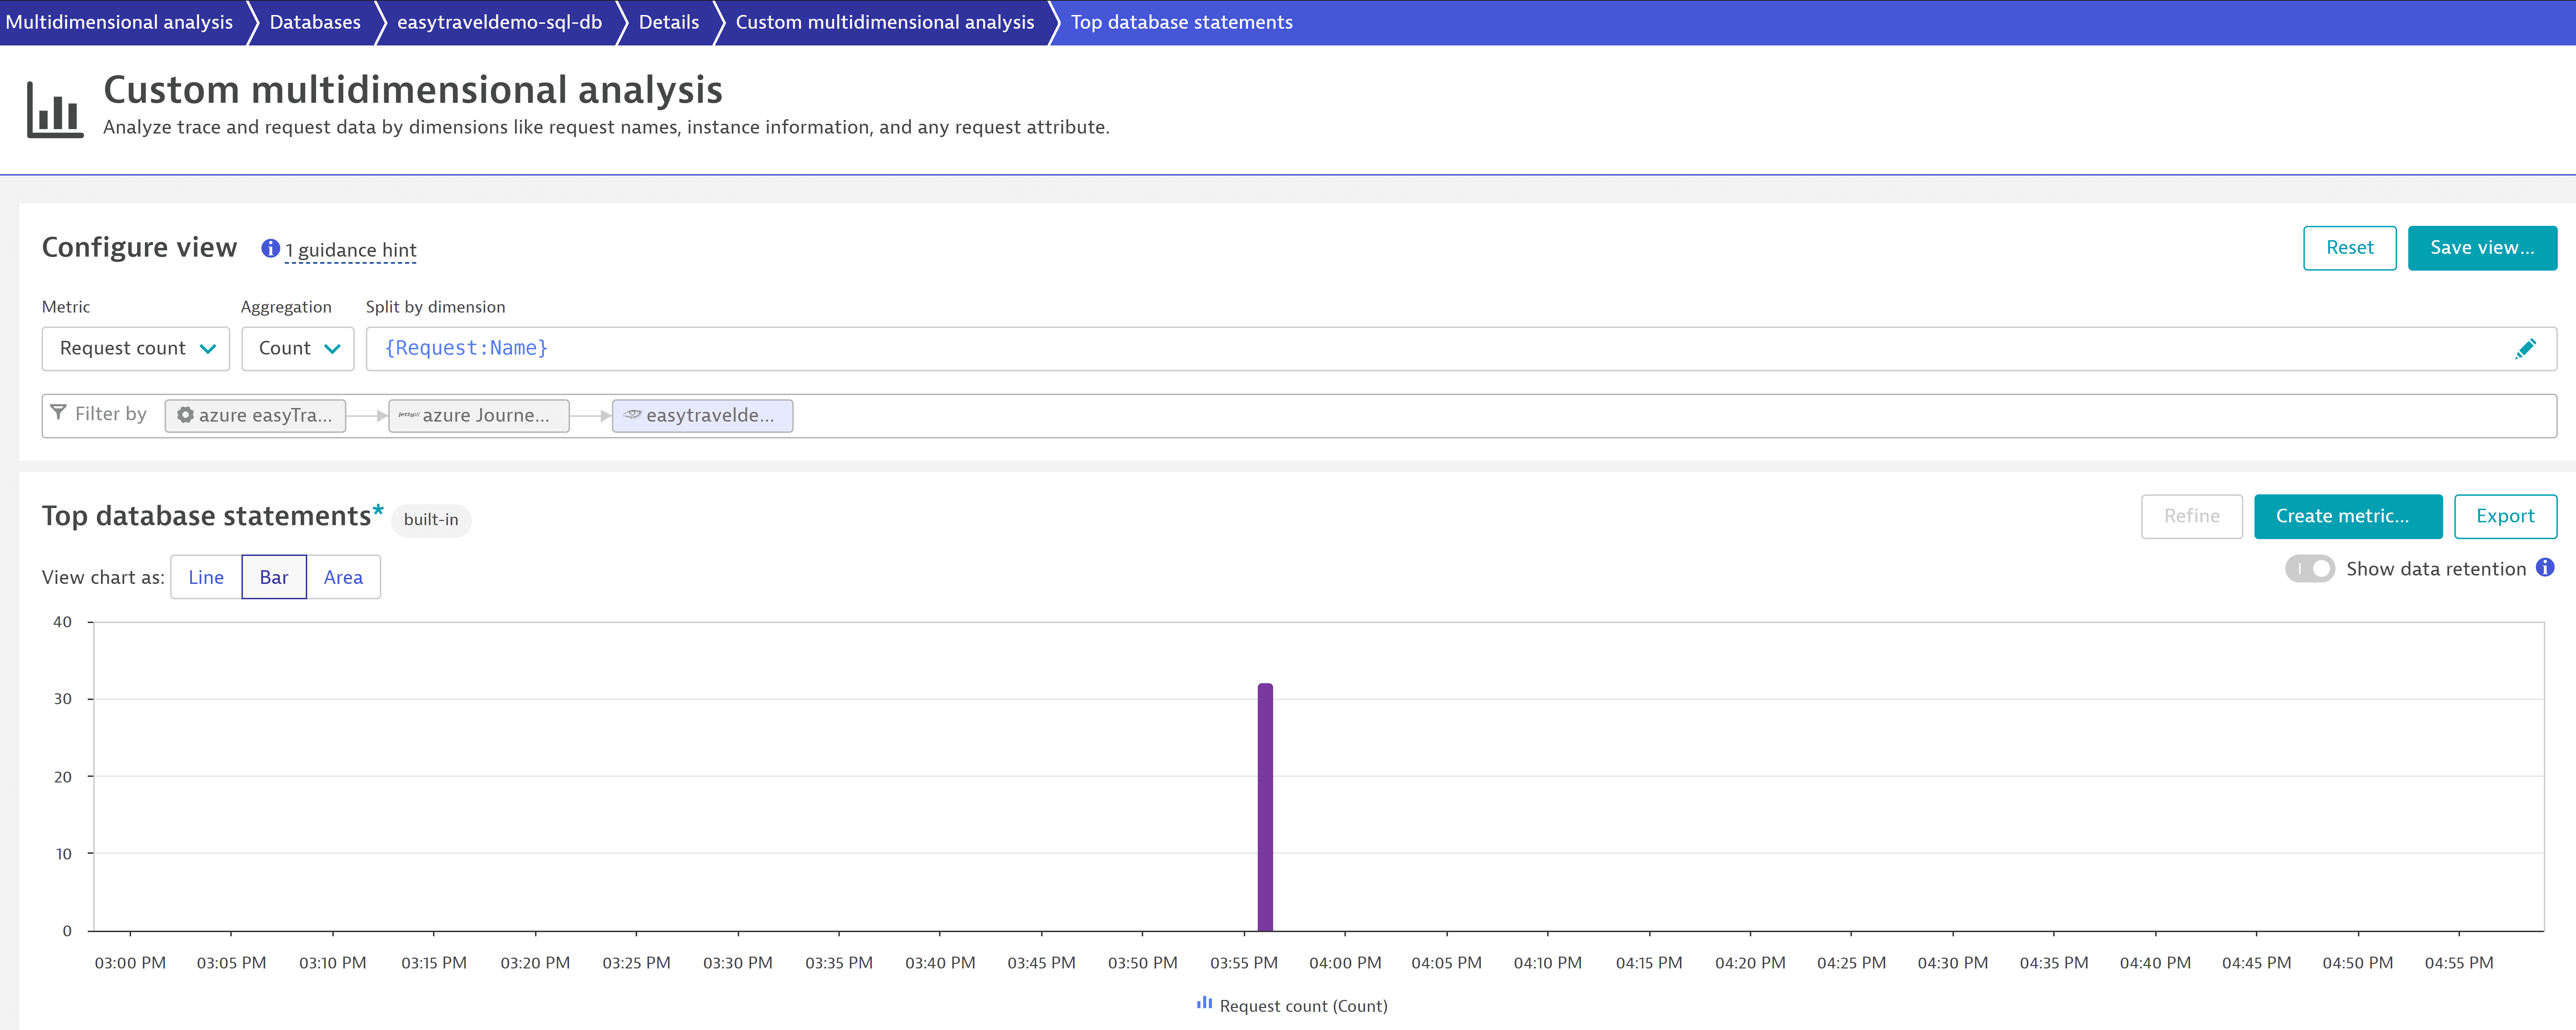Open Custom multidimensional analysis breadcrumb

pos(885,22)
